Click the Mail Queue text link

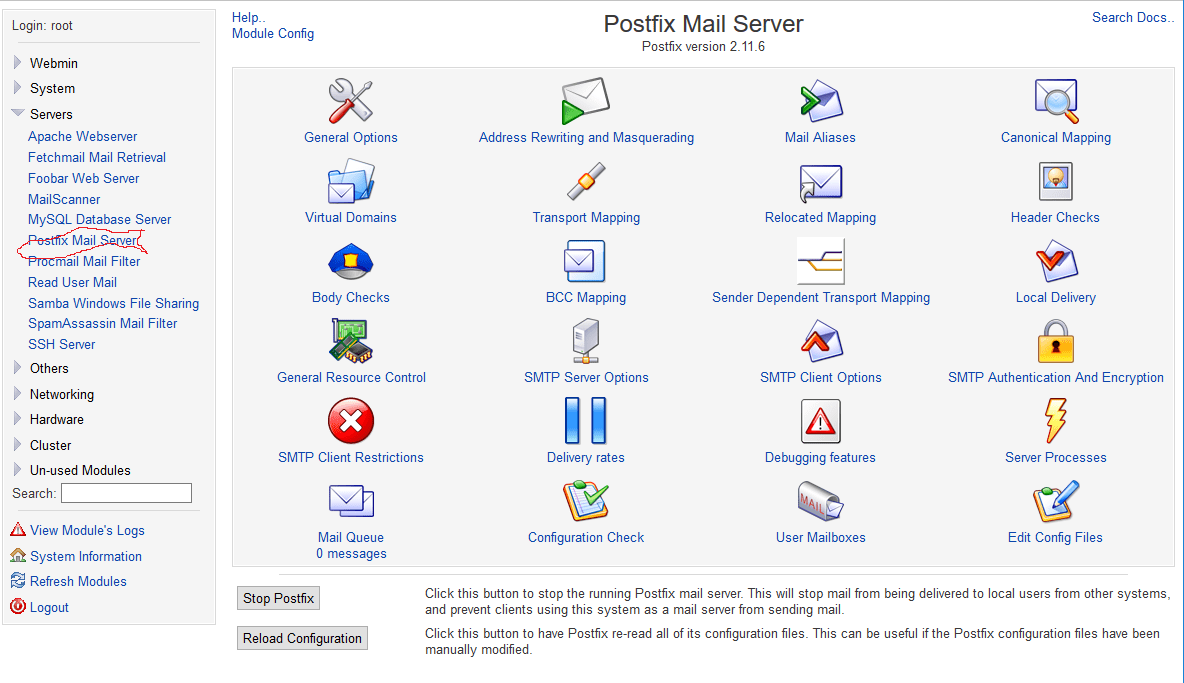point(350,537)
